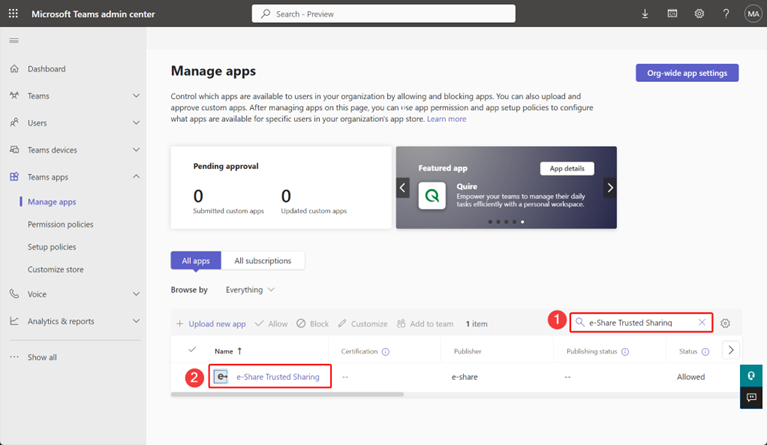Click the magnifier in app search box

(580, 322)
